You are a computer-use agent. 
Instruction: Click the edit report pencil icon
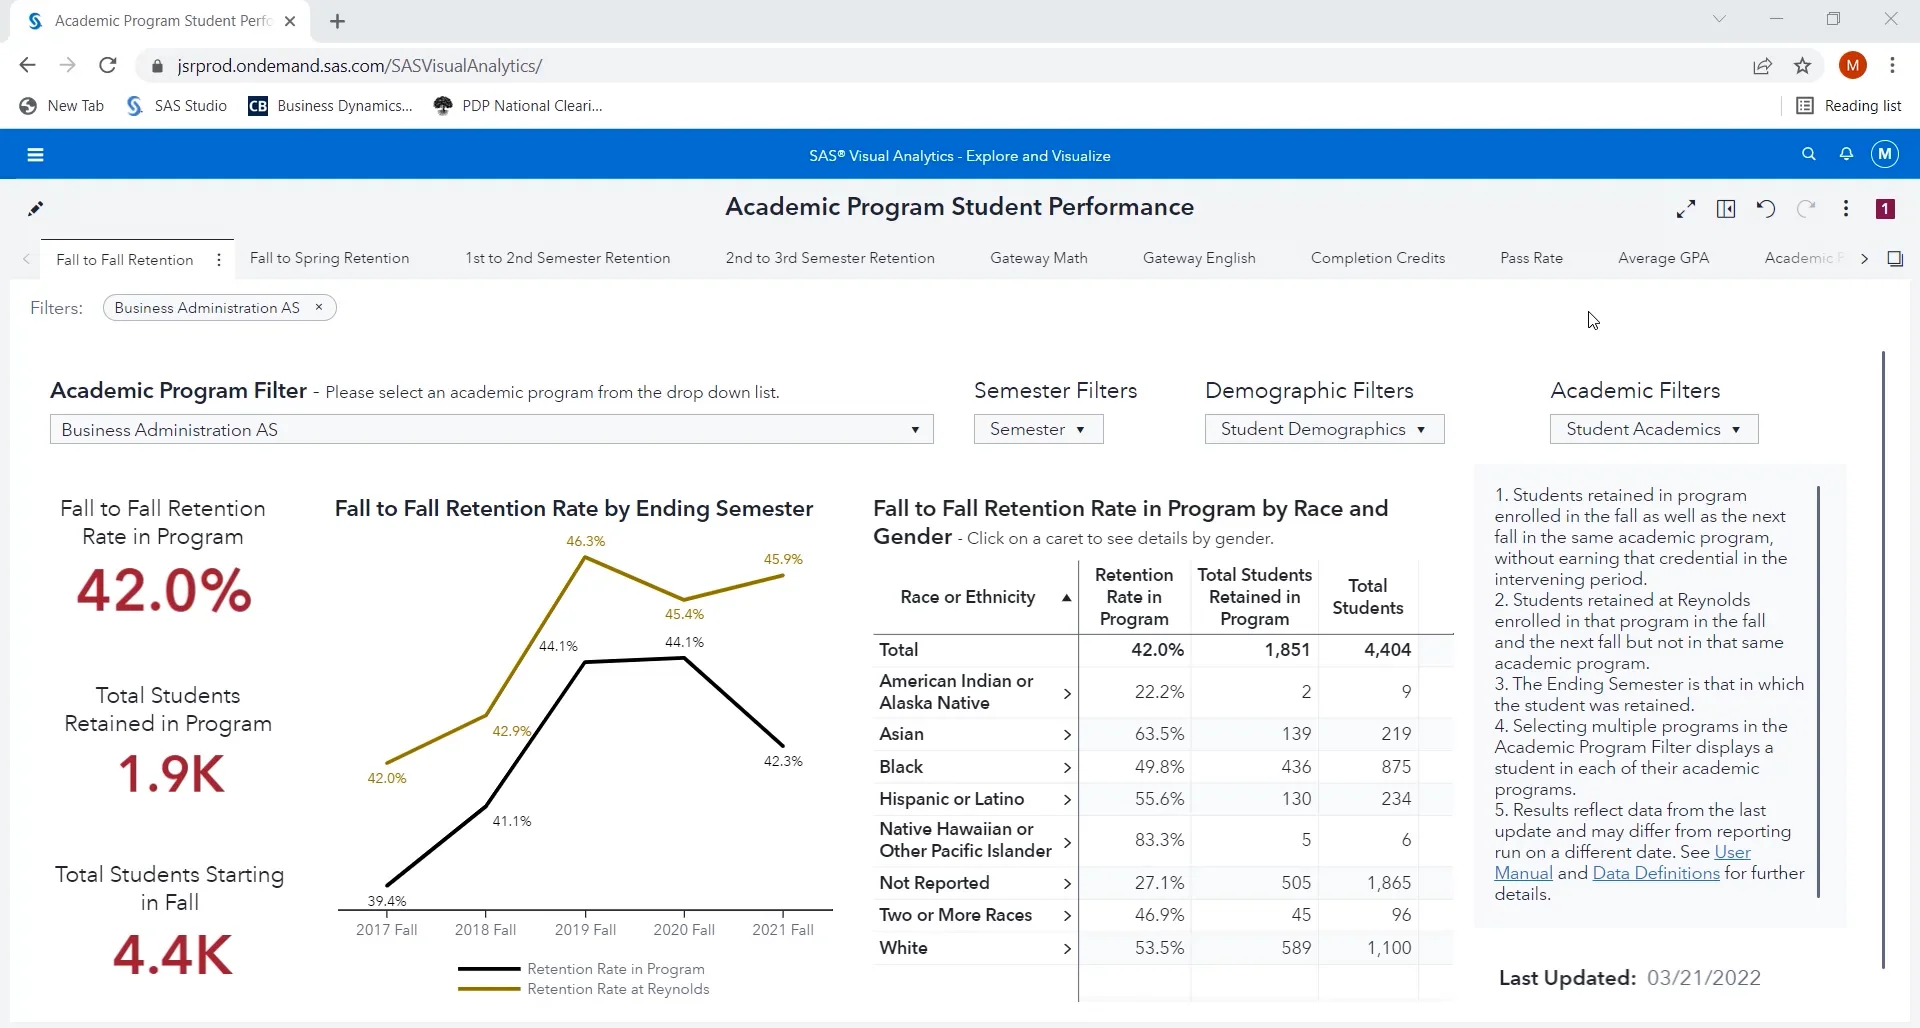(36, 208)
